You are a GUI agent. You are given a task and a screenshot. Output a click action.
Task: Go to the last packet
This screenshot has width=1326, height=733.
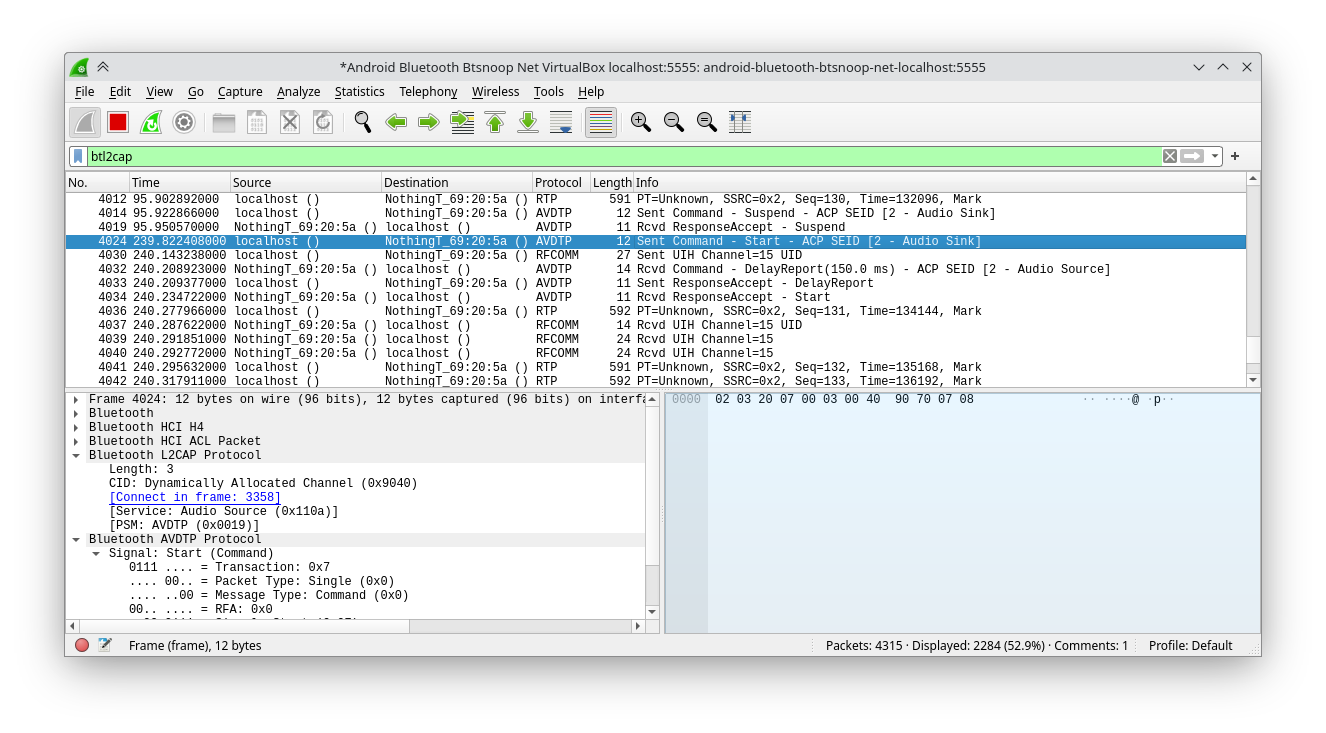pos(527,122)
